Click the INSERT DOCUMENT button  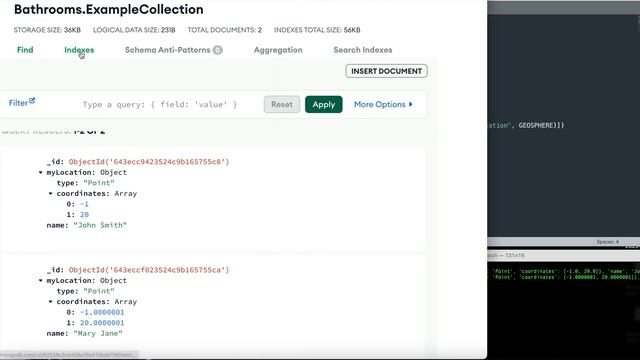pyautogui.click(x=387, y=71)
